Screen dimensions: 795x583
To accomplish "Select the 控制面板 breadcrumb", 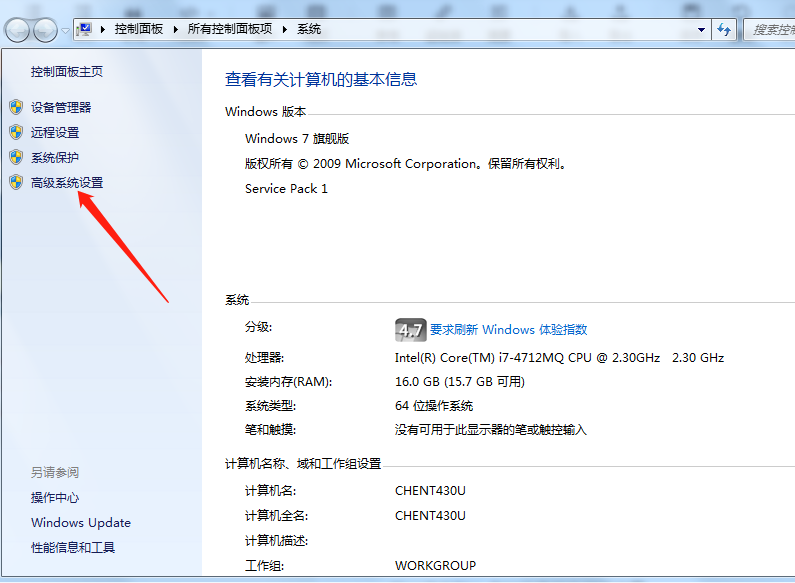I will pyautogui.click(x=138, y=29).
